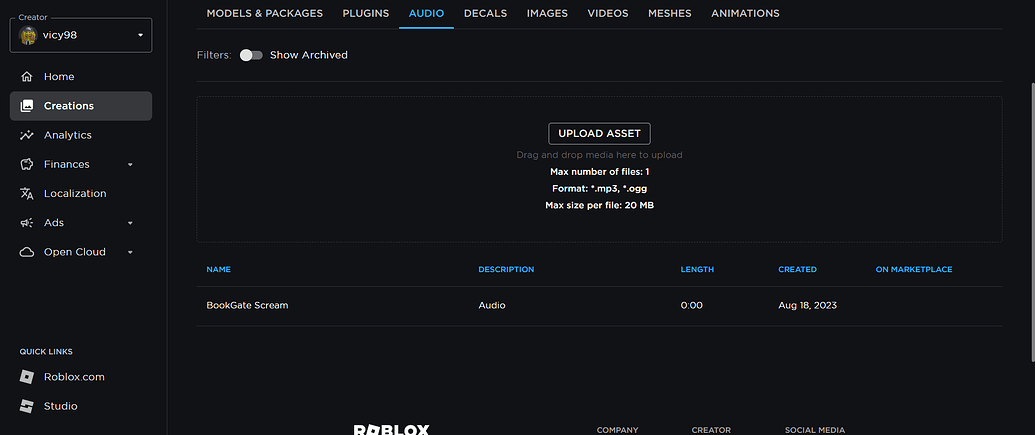This screenshot has width=1035, height=435.
Task: Click the Localization translate icon
Action: [x=27, y=193]
